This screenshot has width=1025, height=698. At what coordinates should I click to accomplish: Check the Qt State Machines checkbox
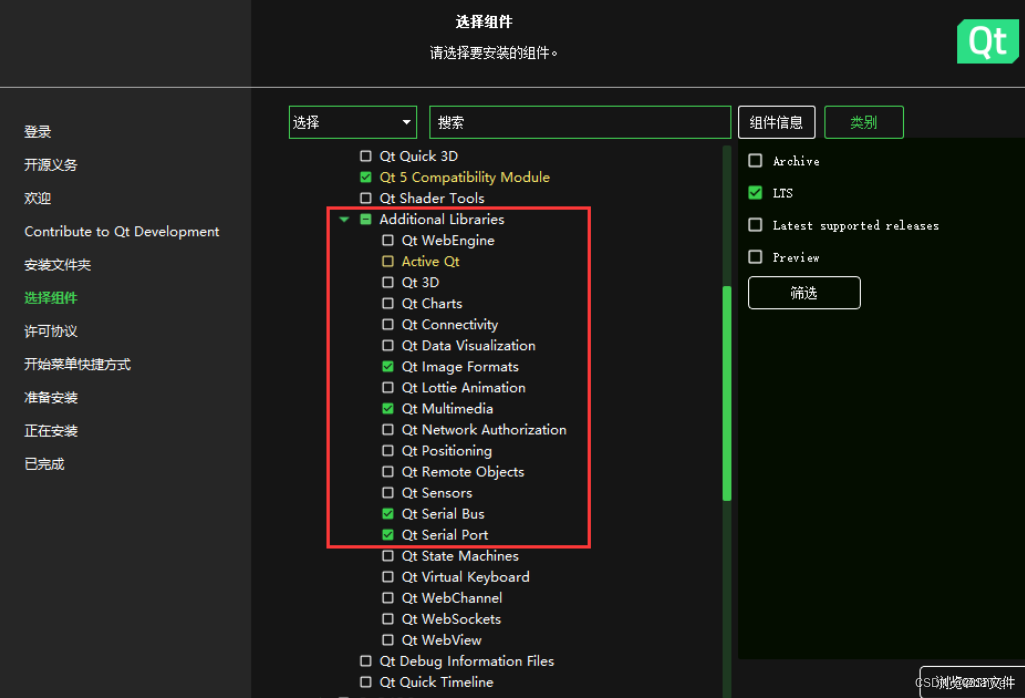388,556
